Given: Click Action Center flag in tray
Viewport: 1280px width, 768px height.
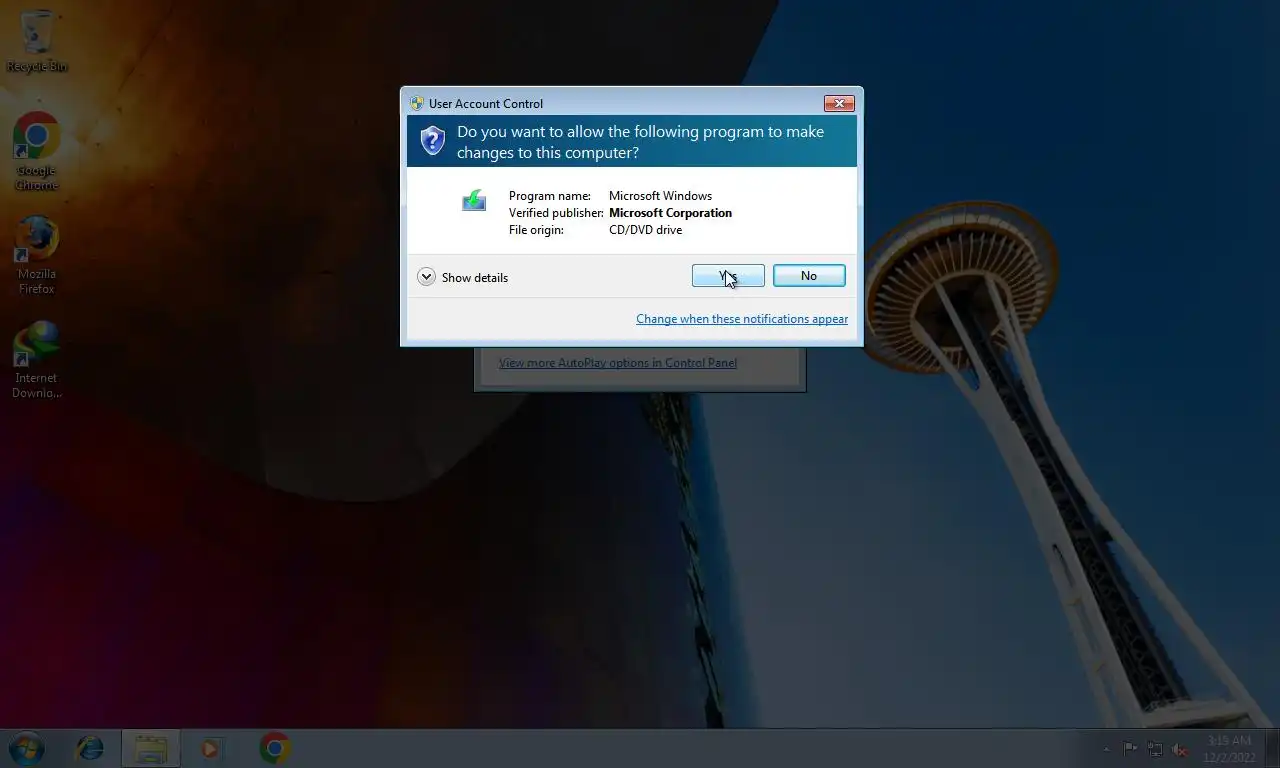Looking at the screenshot, I should point(1130,749).
